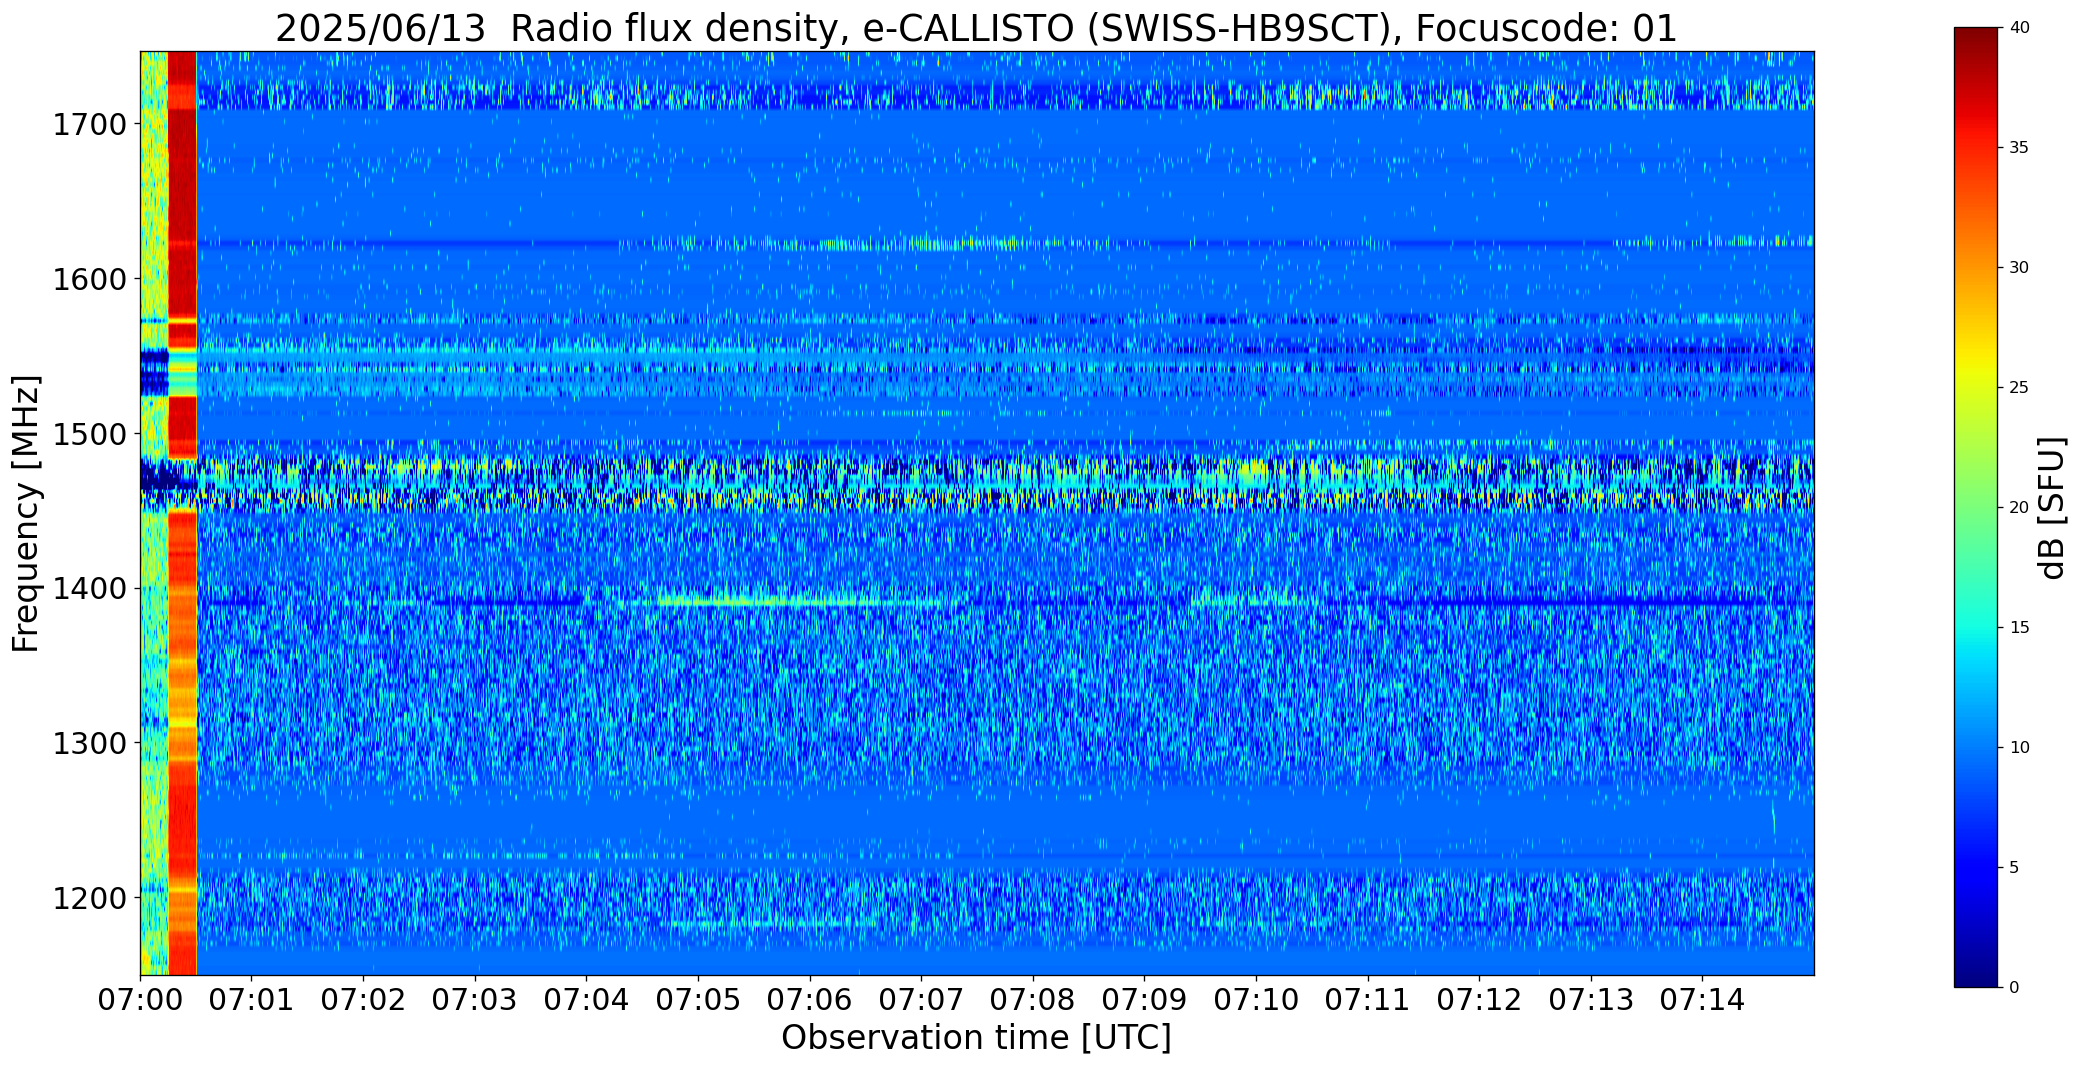Click the 07:11 time tick label
Screen dimensions: 2082x1067
(1368, 1000)
